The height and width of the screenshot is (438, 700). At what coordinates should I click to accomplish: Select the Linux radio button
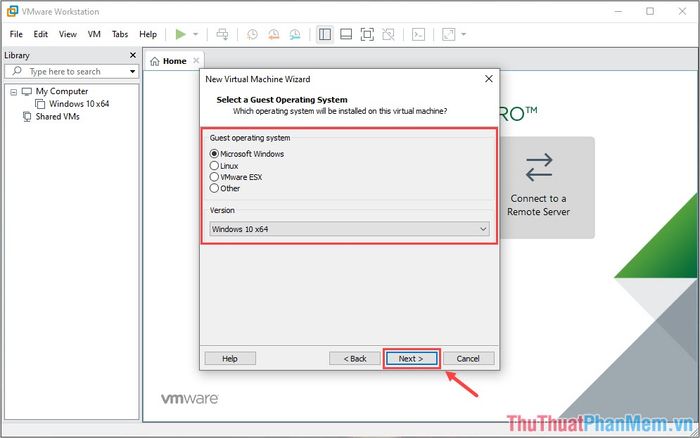(214, 166)
